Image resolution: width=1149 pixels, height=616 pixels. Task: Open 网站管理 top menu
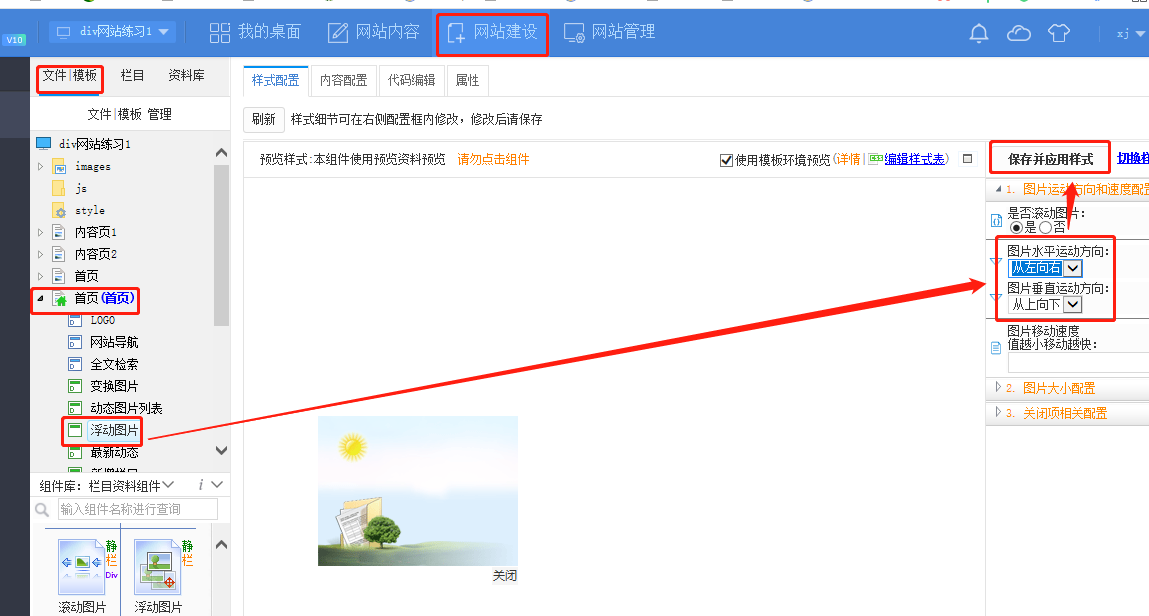[610, 32]
